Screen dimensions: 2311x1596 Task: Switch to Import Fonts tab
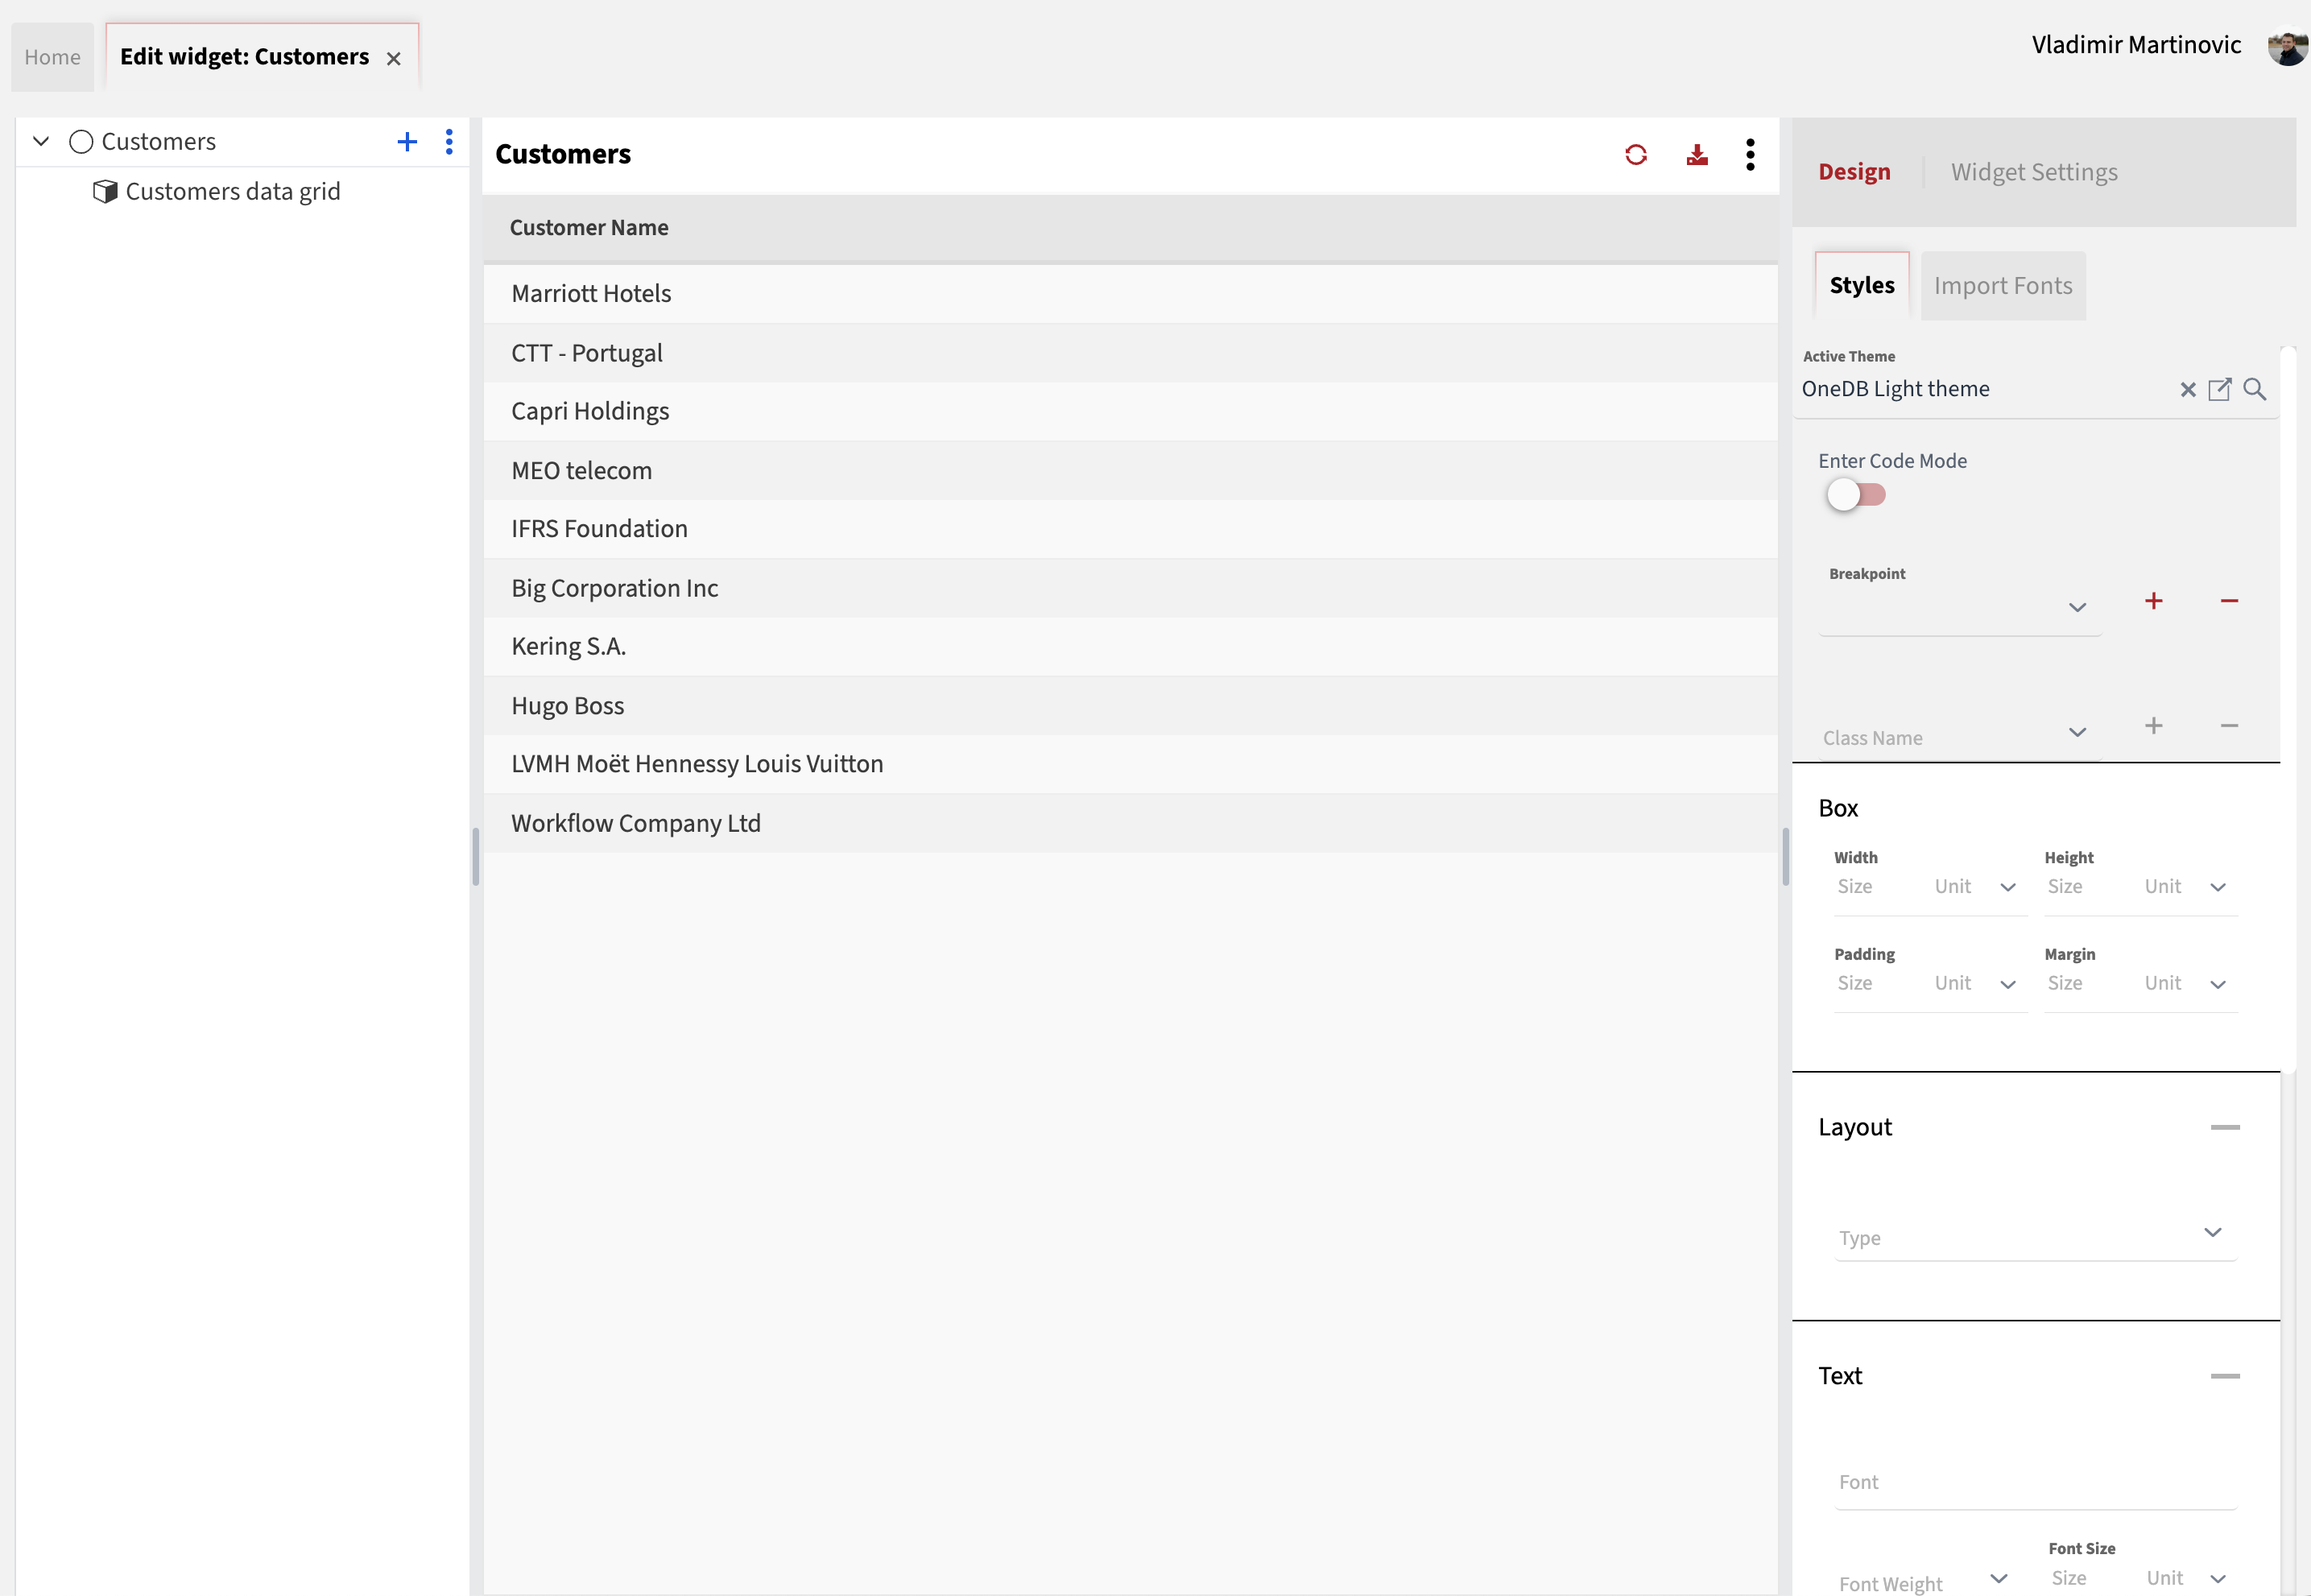[x=2002, y=286]
